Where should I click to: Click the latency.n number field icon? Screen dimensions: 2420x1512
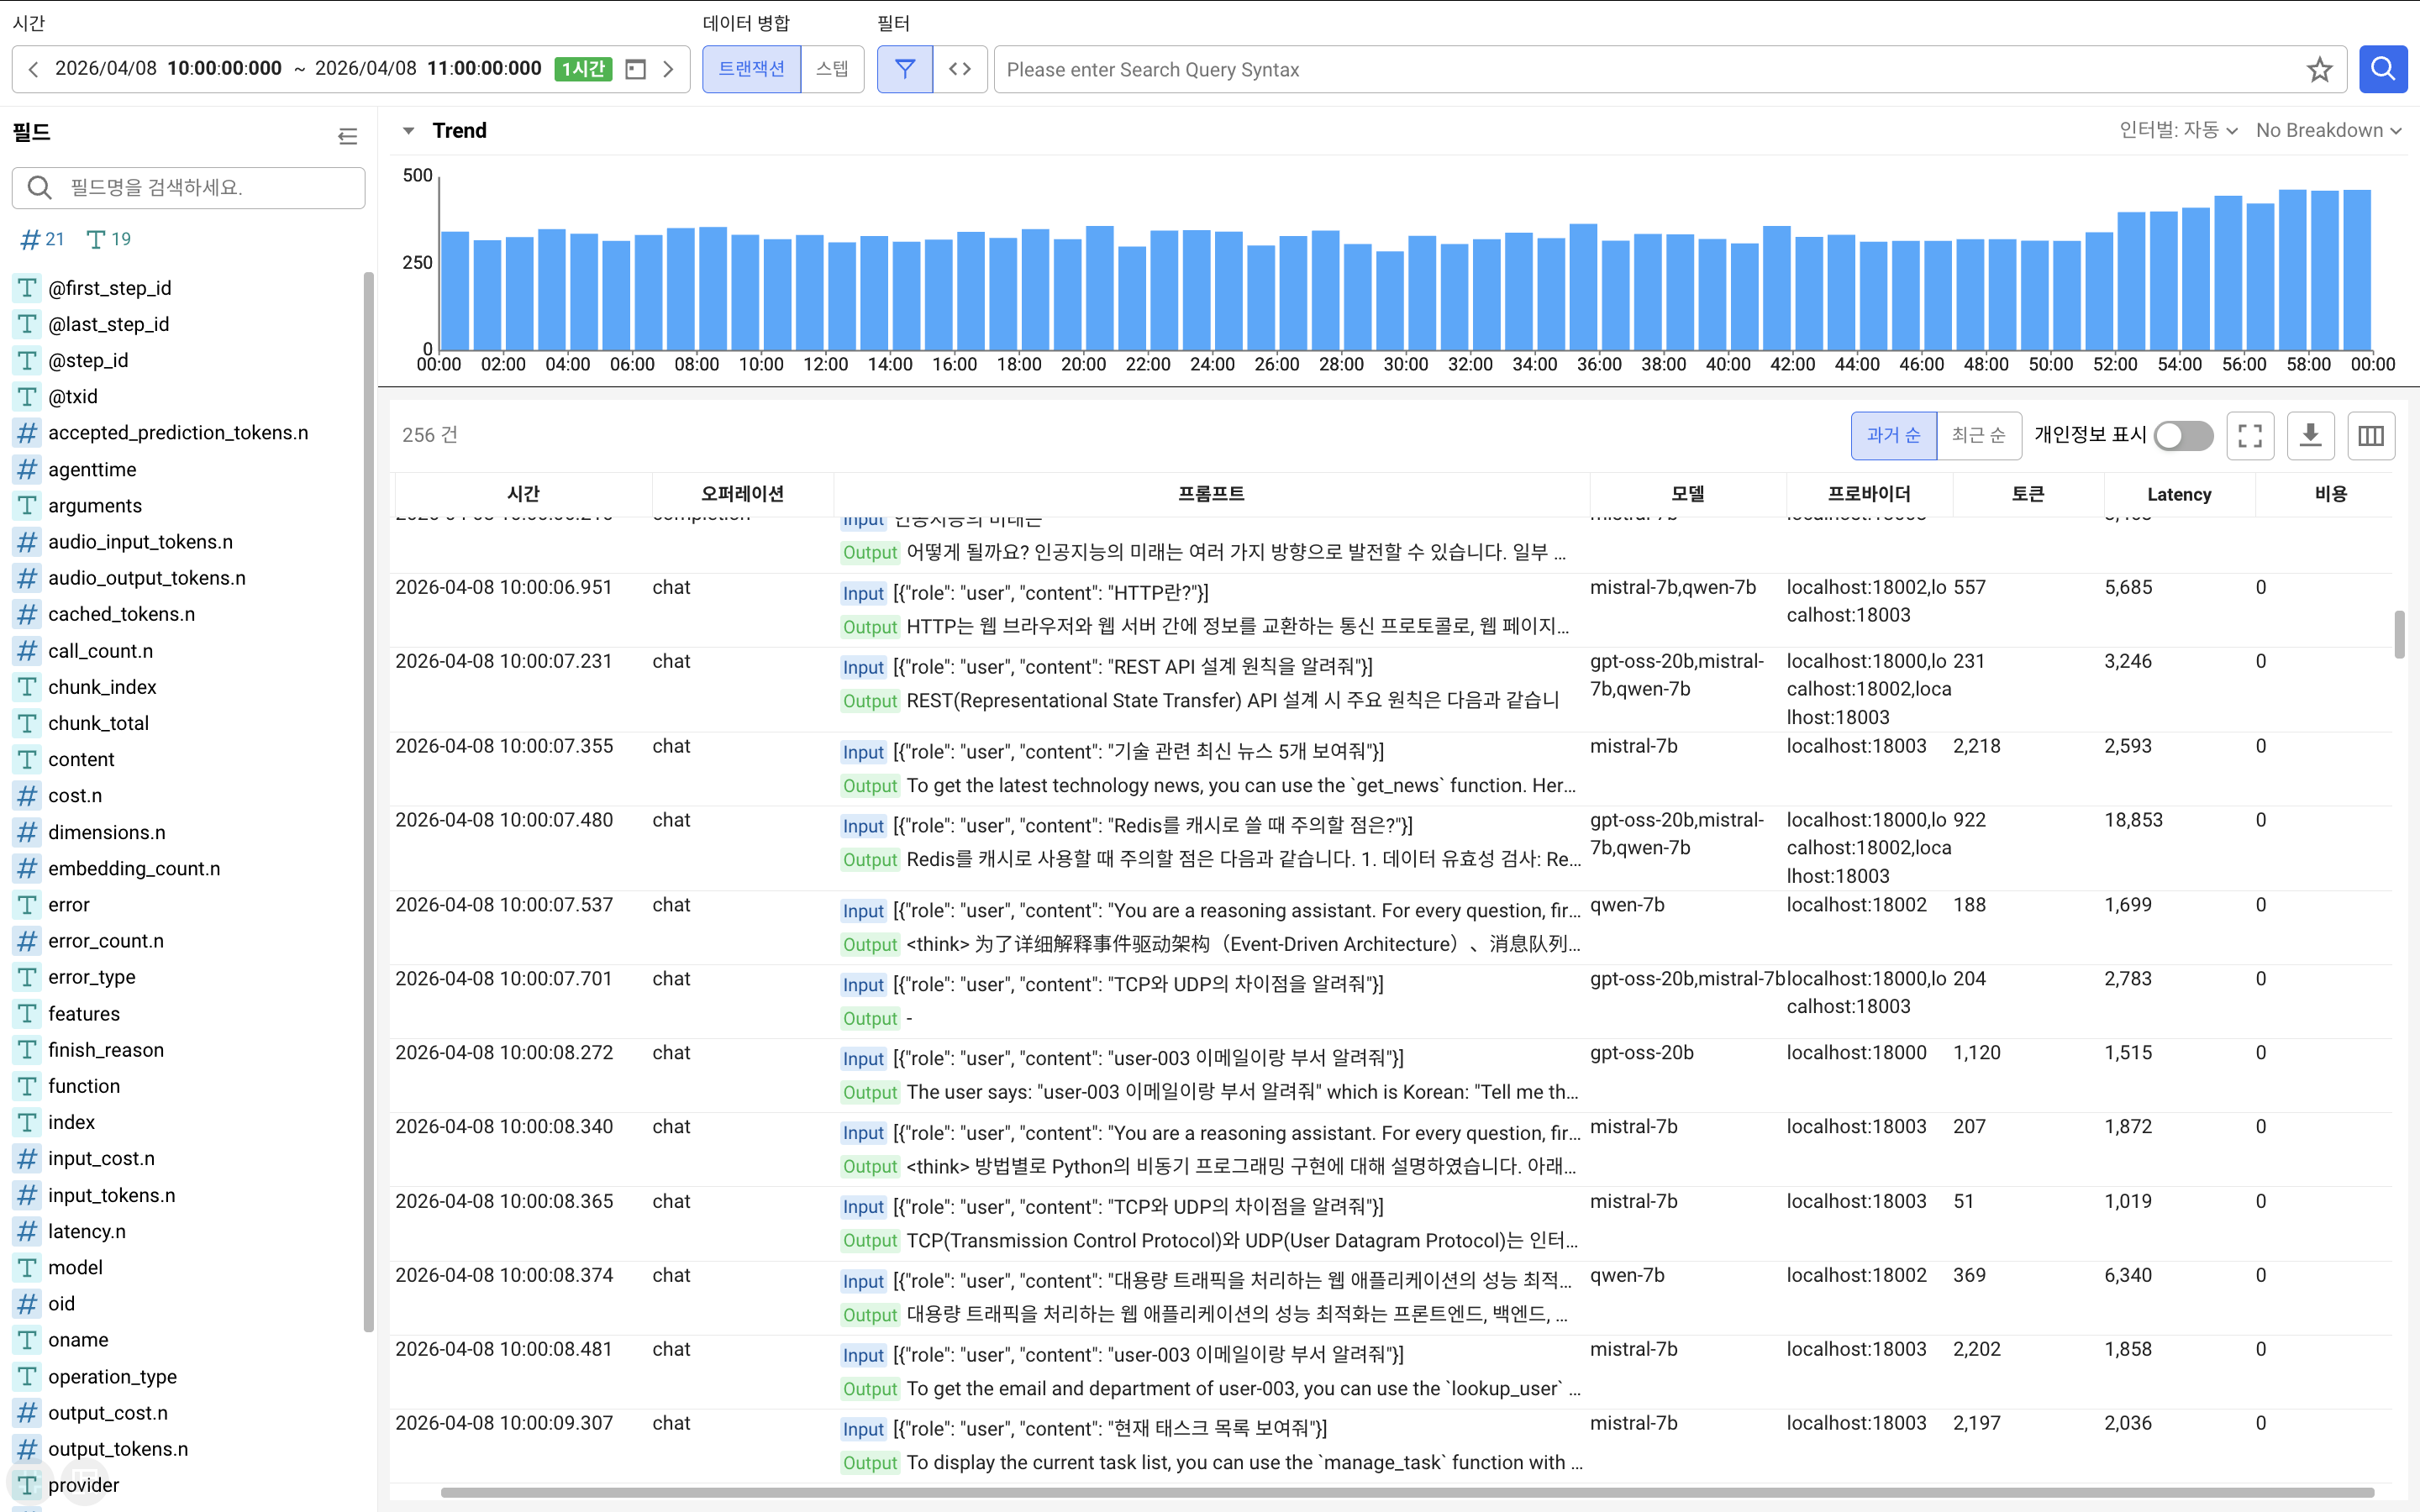(x=27, y=1231)
